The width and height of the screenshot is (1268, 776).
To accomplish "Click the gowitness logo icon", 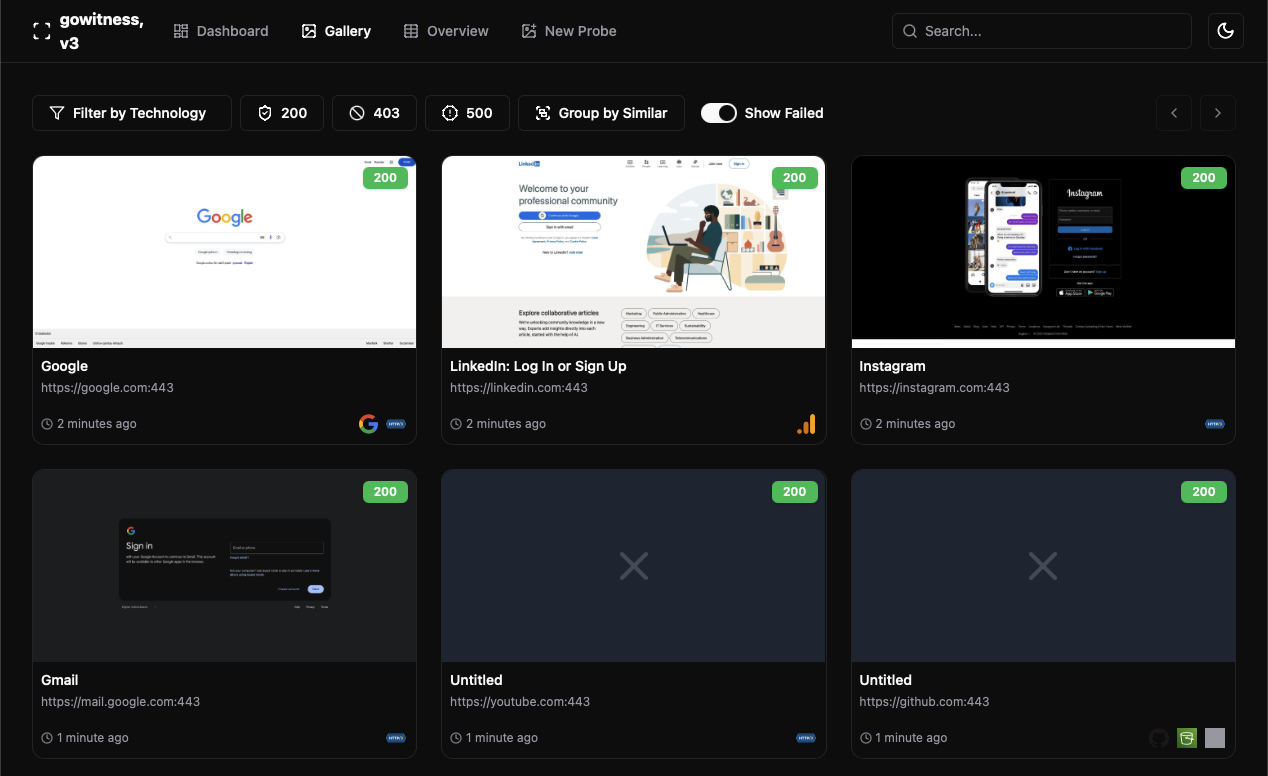I will (41, 31).
